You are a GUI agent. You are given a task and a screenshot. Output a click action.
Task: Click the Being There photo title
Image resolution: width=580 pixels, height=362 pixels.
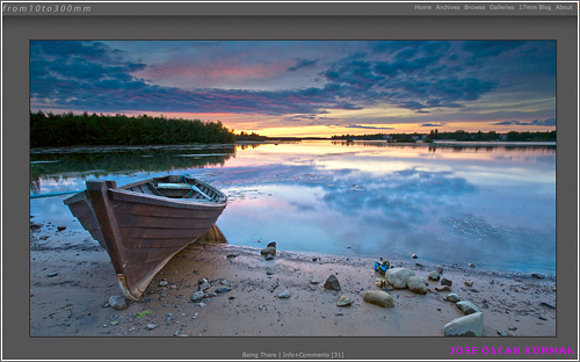(259, 355)
